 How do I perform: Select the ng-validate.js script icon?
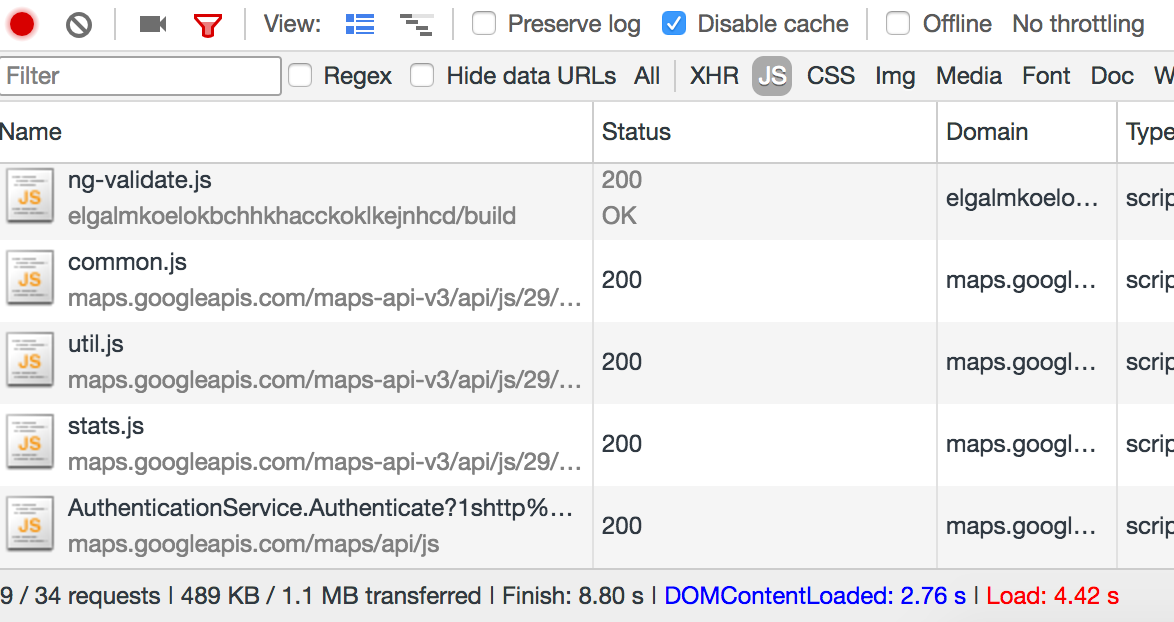click(30, 197)
